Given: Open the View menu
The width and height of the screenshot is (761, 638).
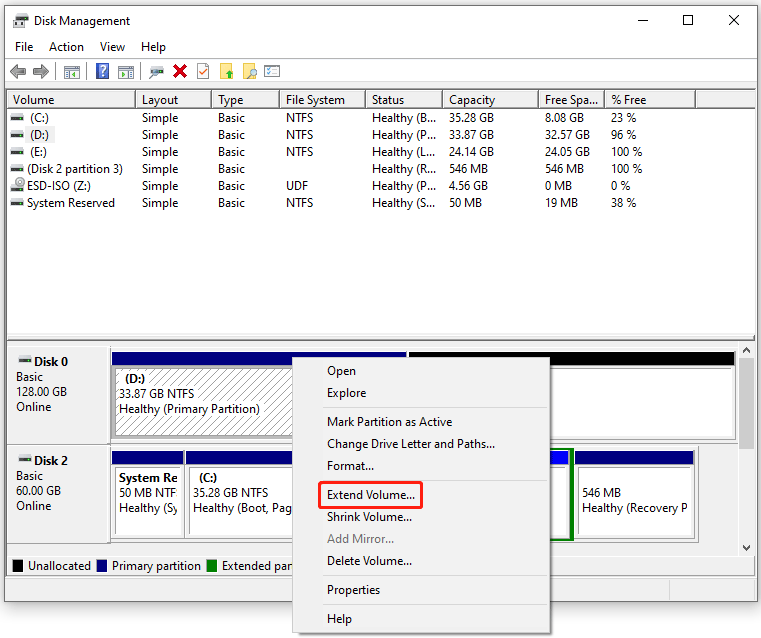Looking at the screenshot, I should [x=112, y=47].
